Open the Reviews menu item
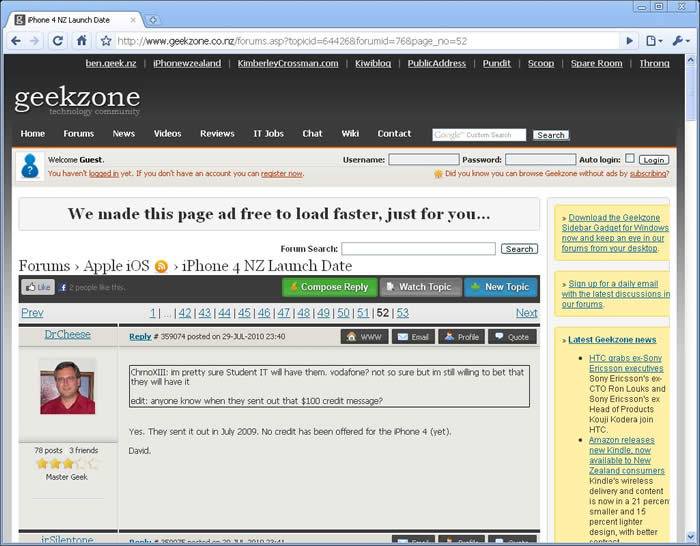The width and height of the screenshot is (700, 546). [x=217, y=133]
